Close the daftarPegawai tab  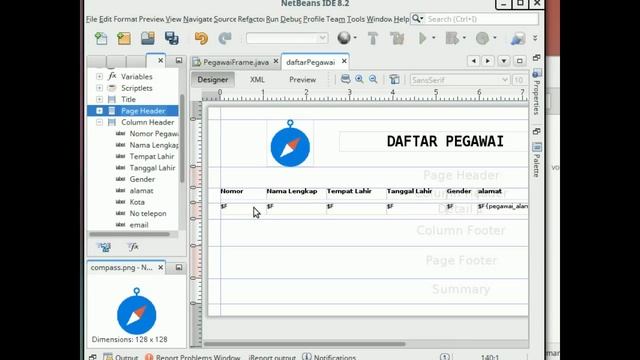click(x=344, y=61)
